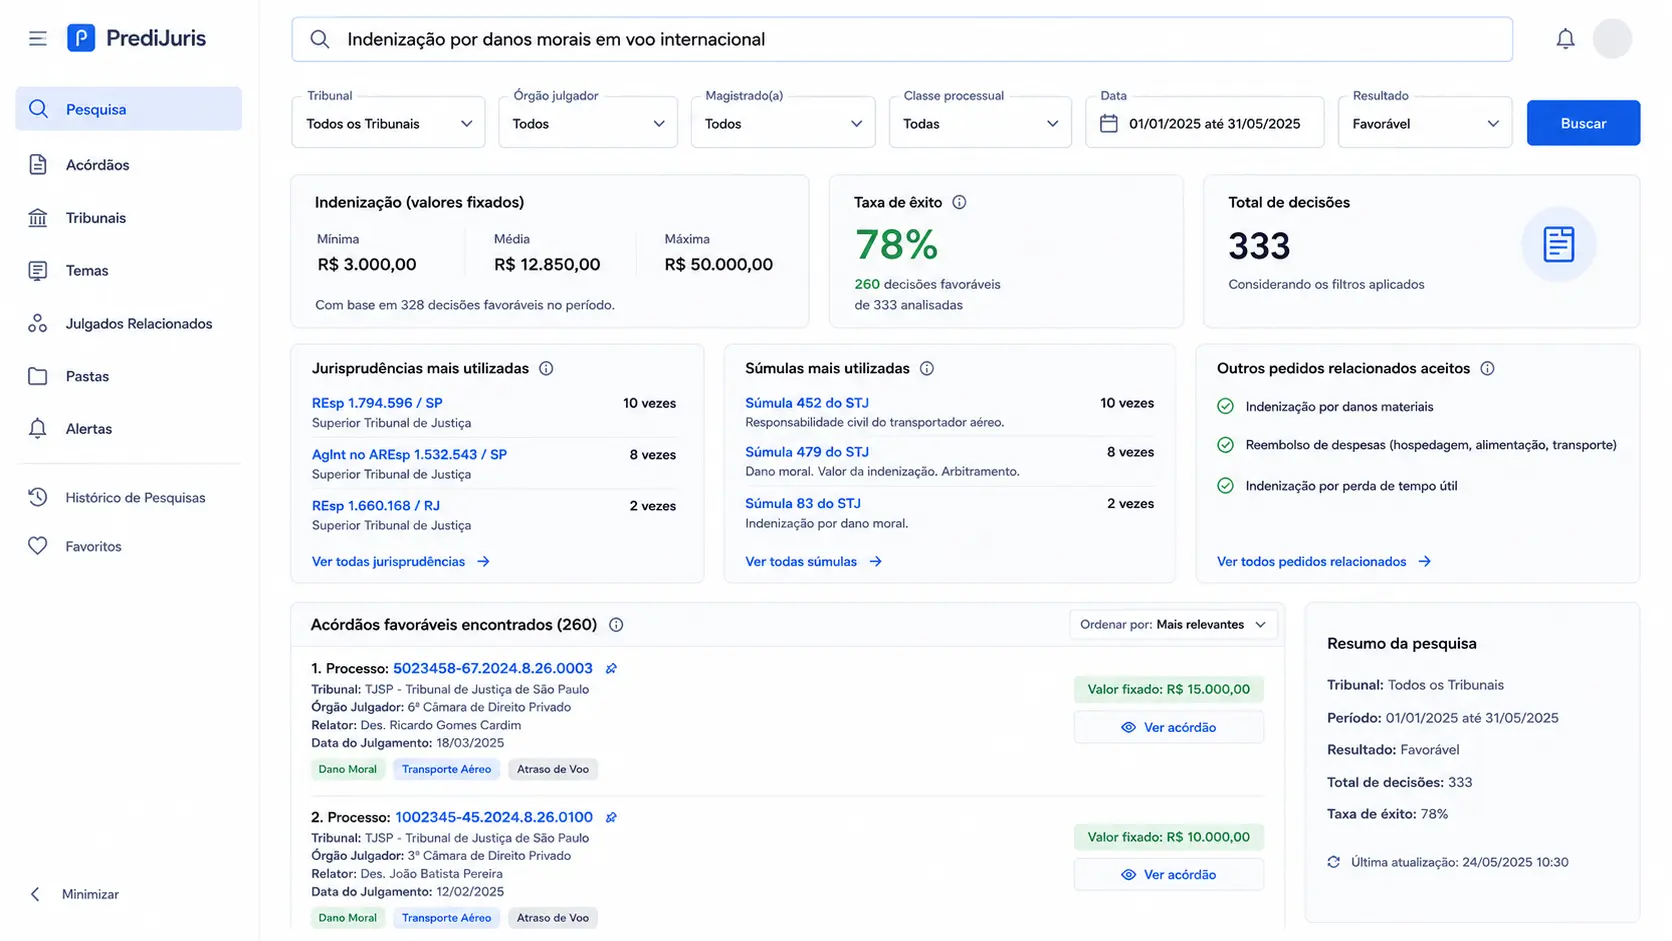Open REsp 1.794.596 / SP link
This screenshot has width=1672, height=941.
[x=377, y=403]
